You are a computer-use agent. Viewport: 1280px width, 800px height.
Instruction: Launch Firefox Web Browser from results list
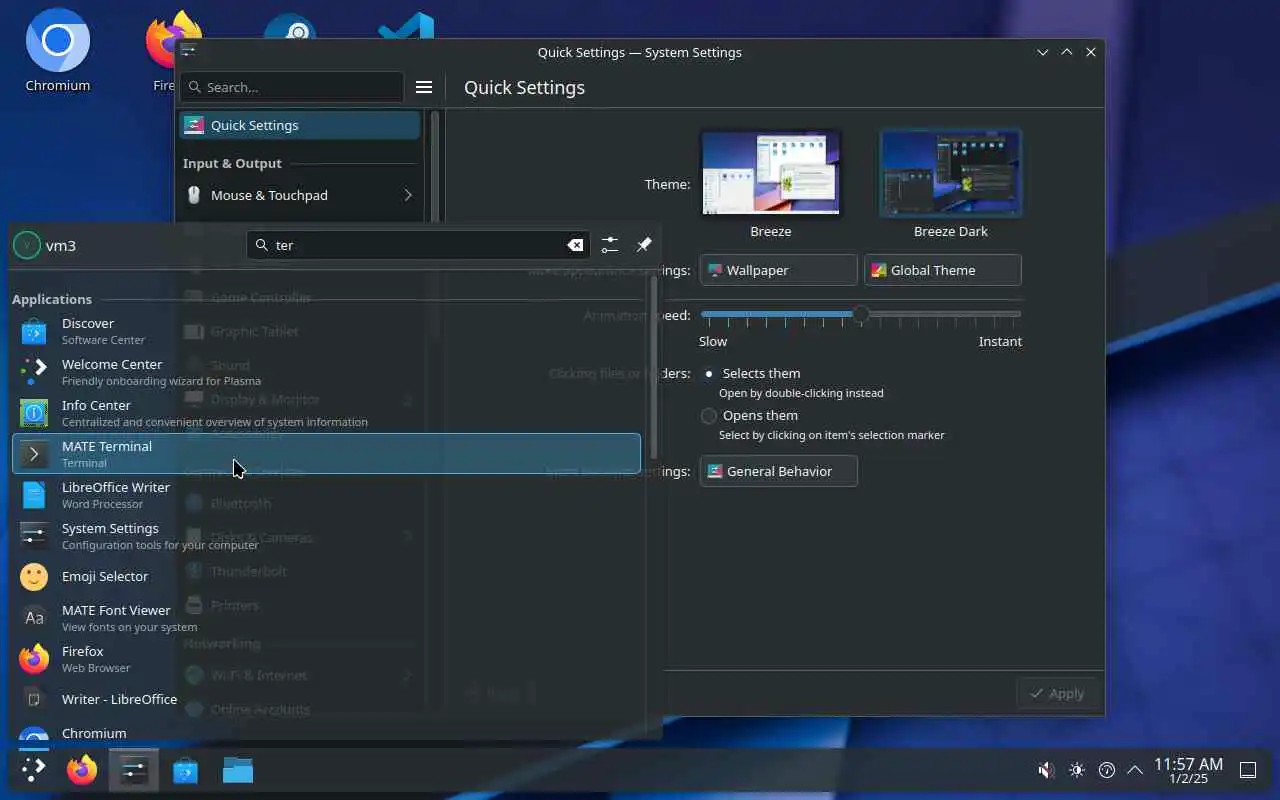[x=326, y=659]
